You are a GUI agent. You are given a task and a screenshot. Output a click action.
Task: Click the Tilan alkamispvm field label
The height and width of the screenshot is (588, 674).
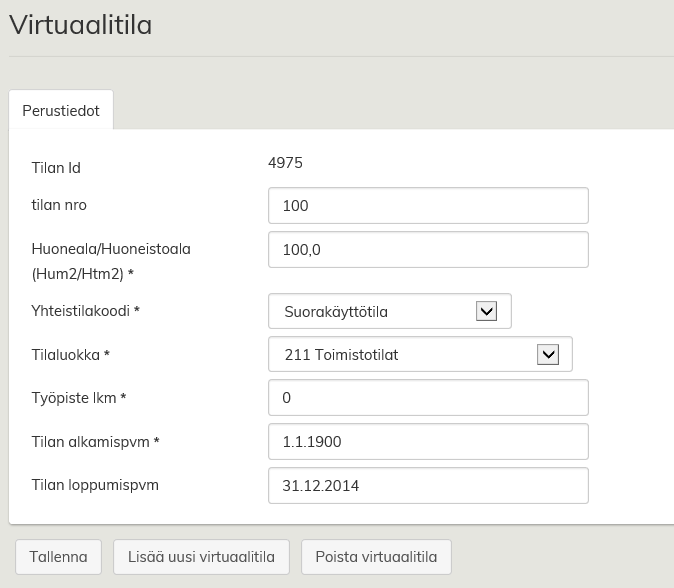pos(96,441)
